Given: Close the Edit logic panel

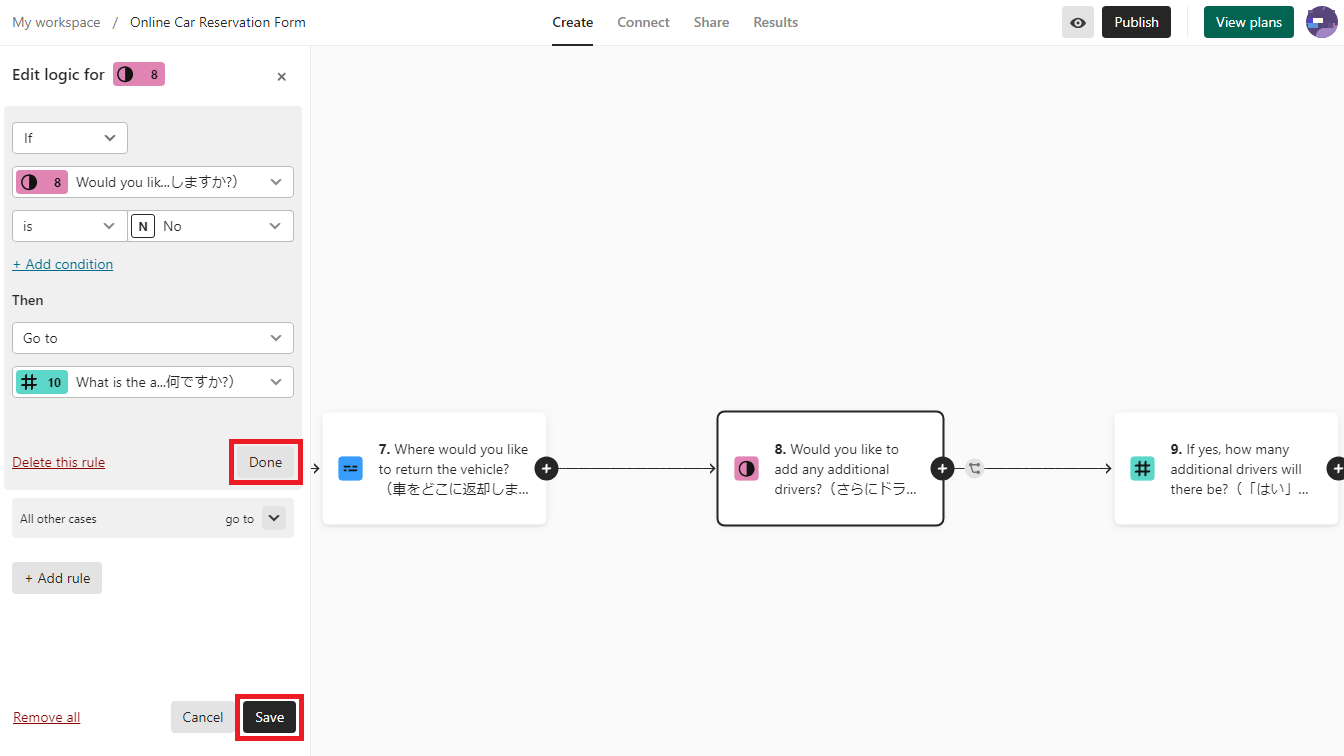Looking at the screenshot, I should click(x=281, y=77).
